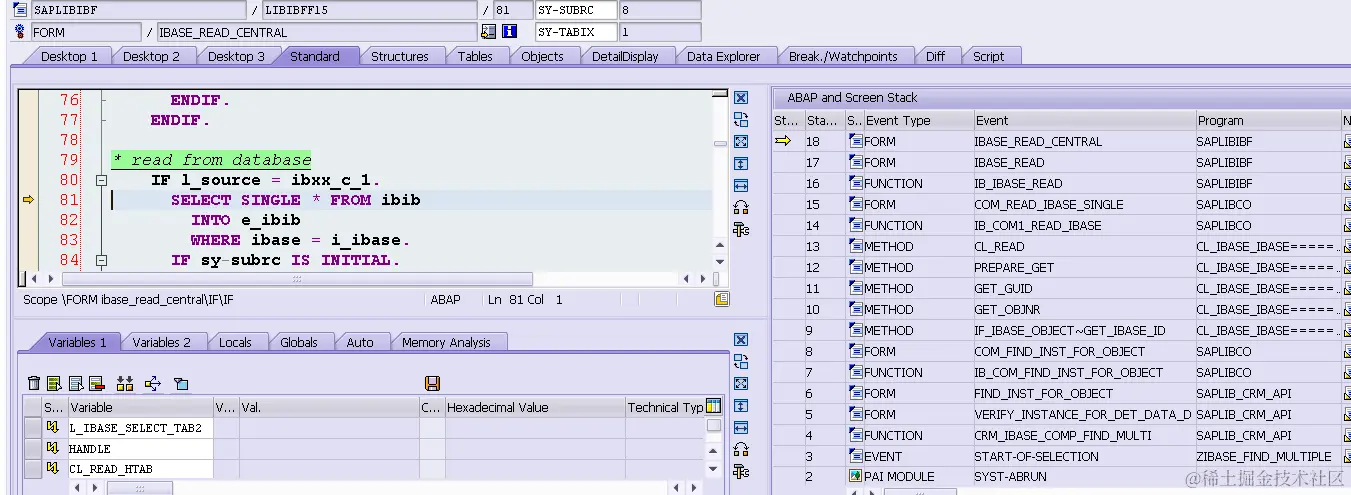Click the comment line 'read from database'
This screenshot has width=1351, height=495.
click(x=211, y=160)
